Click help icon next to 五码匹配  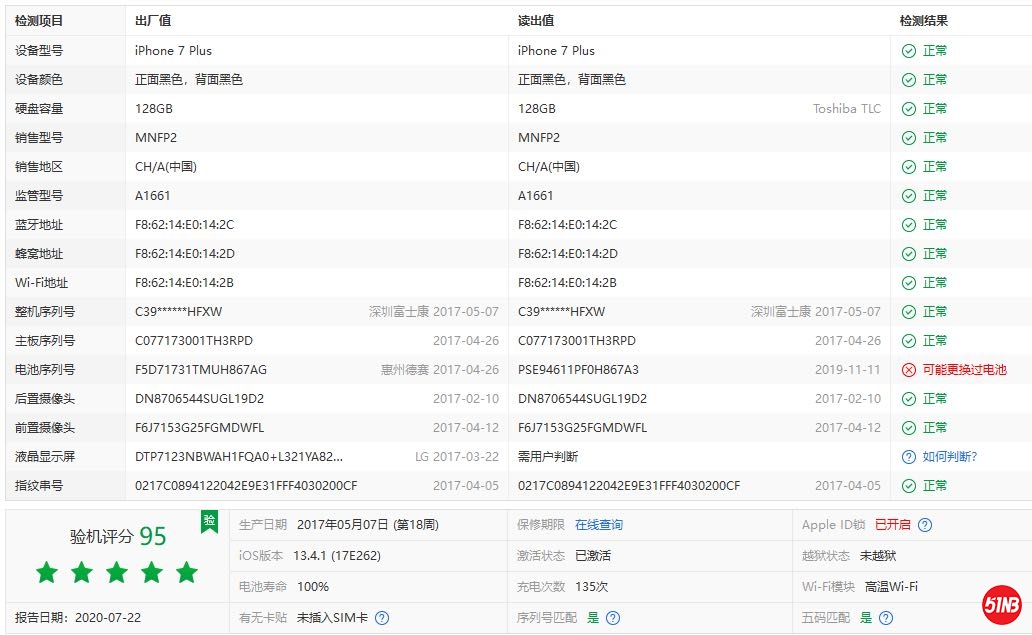coord(886,618)
